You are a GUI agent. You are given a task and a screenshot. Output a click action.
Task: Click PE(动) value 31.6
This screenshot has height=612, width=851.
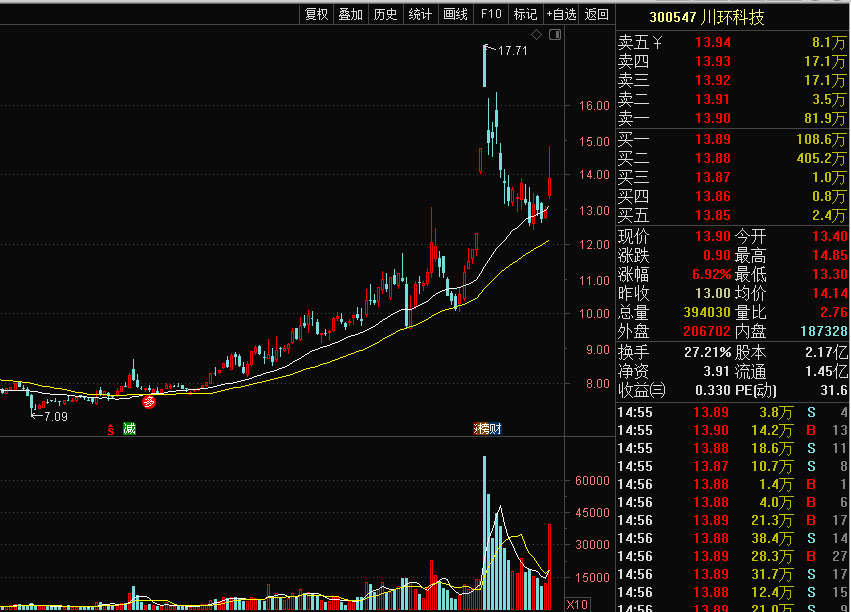pyautogui.click(x=834, y=390)
